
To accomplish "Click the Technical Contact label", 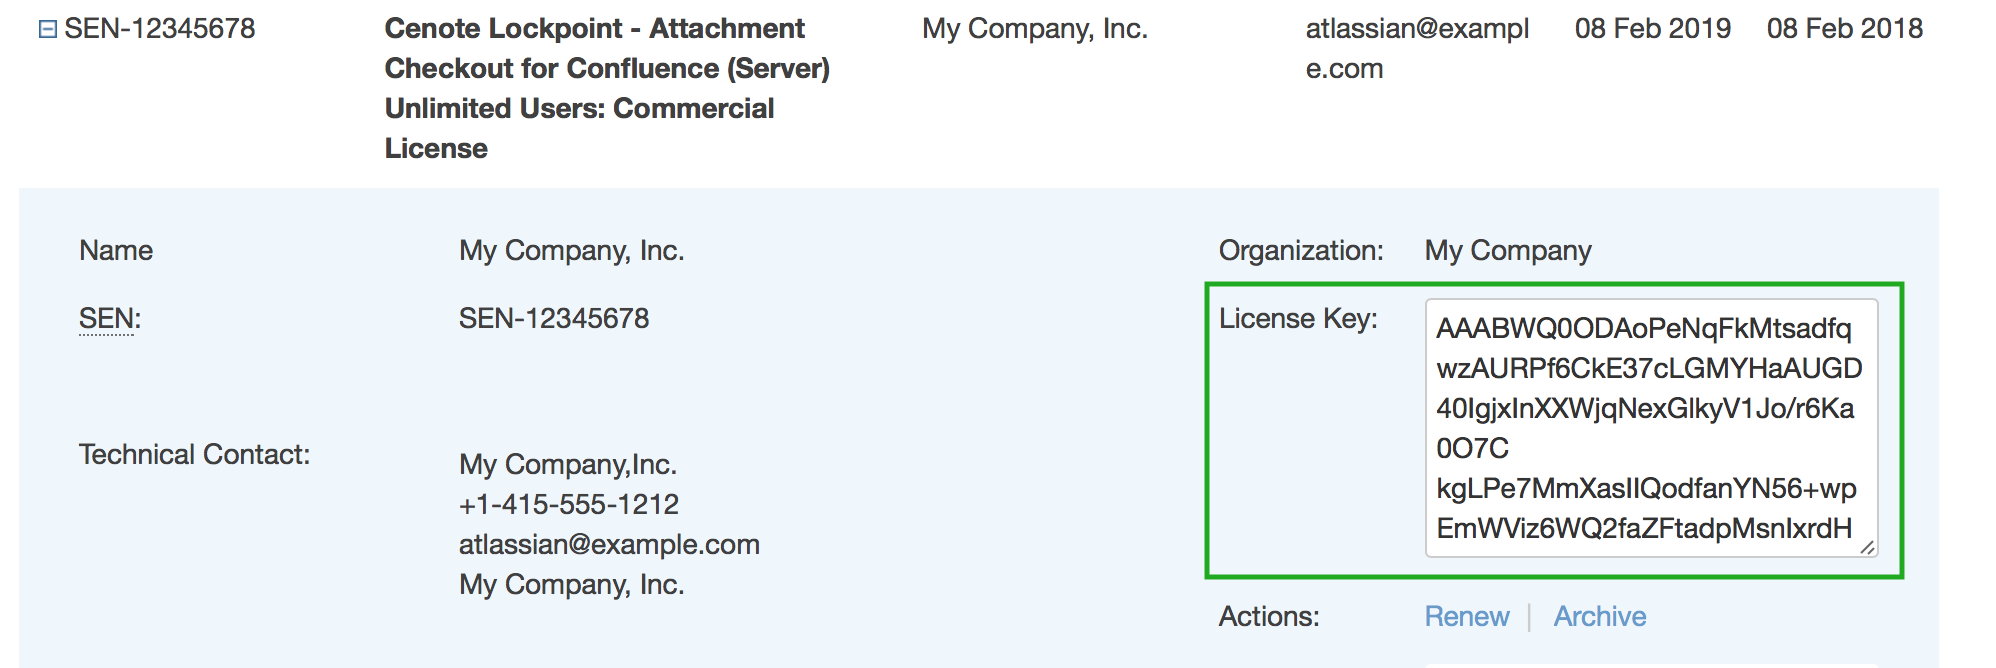I will pos(194,454).
